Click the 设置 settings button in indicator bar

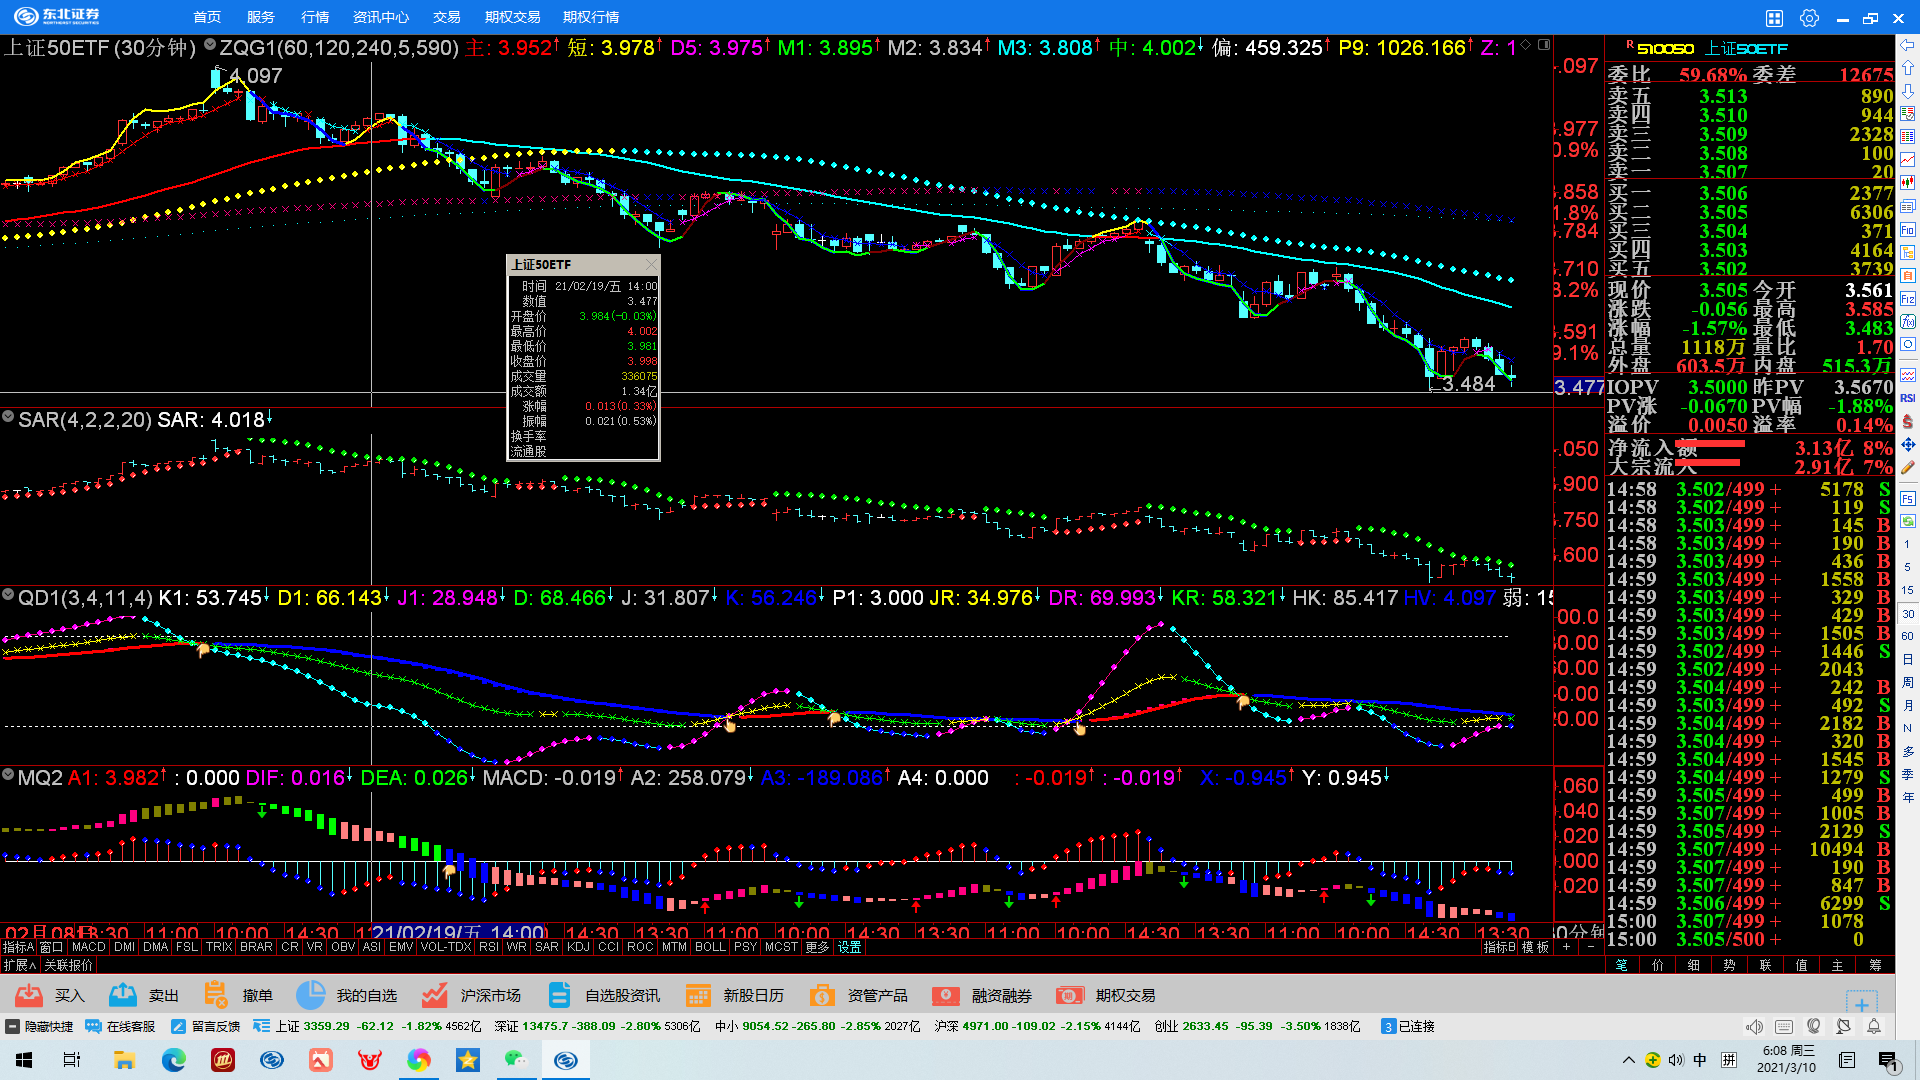tap(850, 947)
